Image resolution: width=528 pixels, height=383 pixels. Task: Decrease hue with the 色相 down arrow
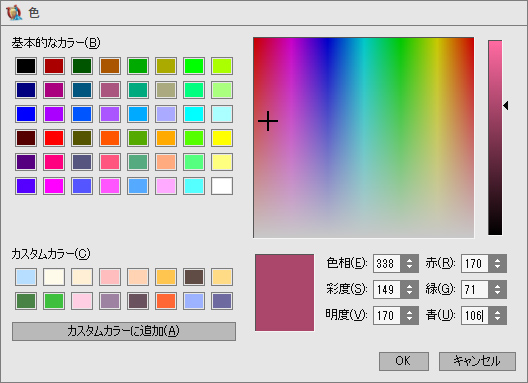click(409, 267)
